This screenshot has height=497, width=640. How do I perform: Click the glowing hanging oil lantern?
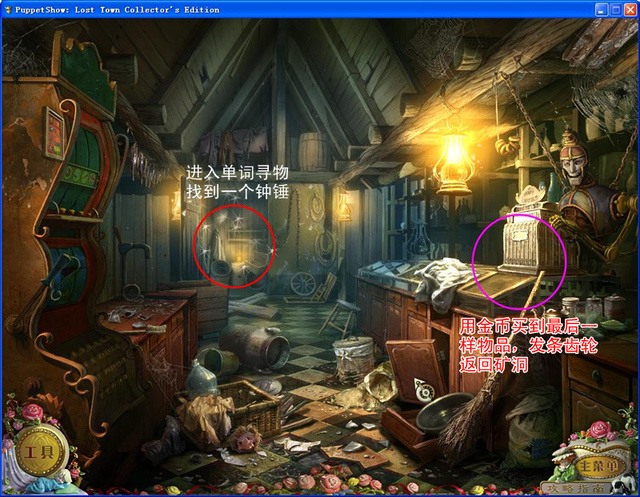pyautogui.click(x=453, y=161)
